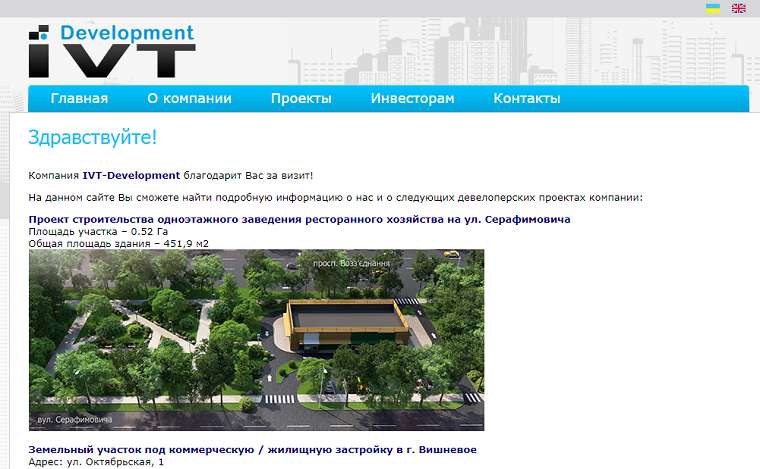The width and height of the screenshot is (760, 469).
Task: Click the Общая площадь здания 451,9 м2 line
Action: click(118, 243)
